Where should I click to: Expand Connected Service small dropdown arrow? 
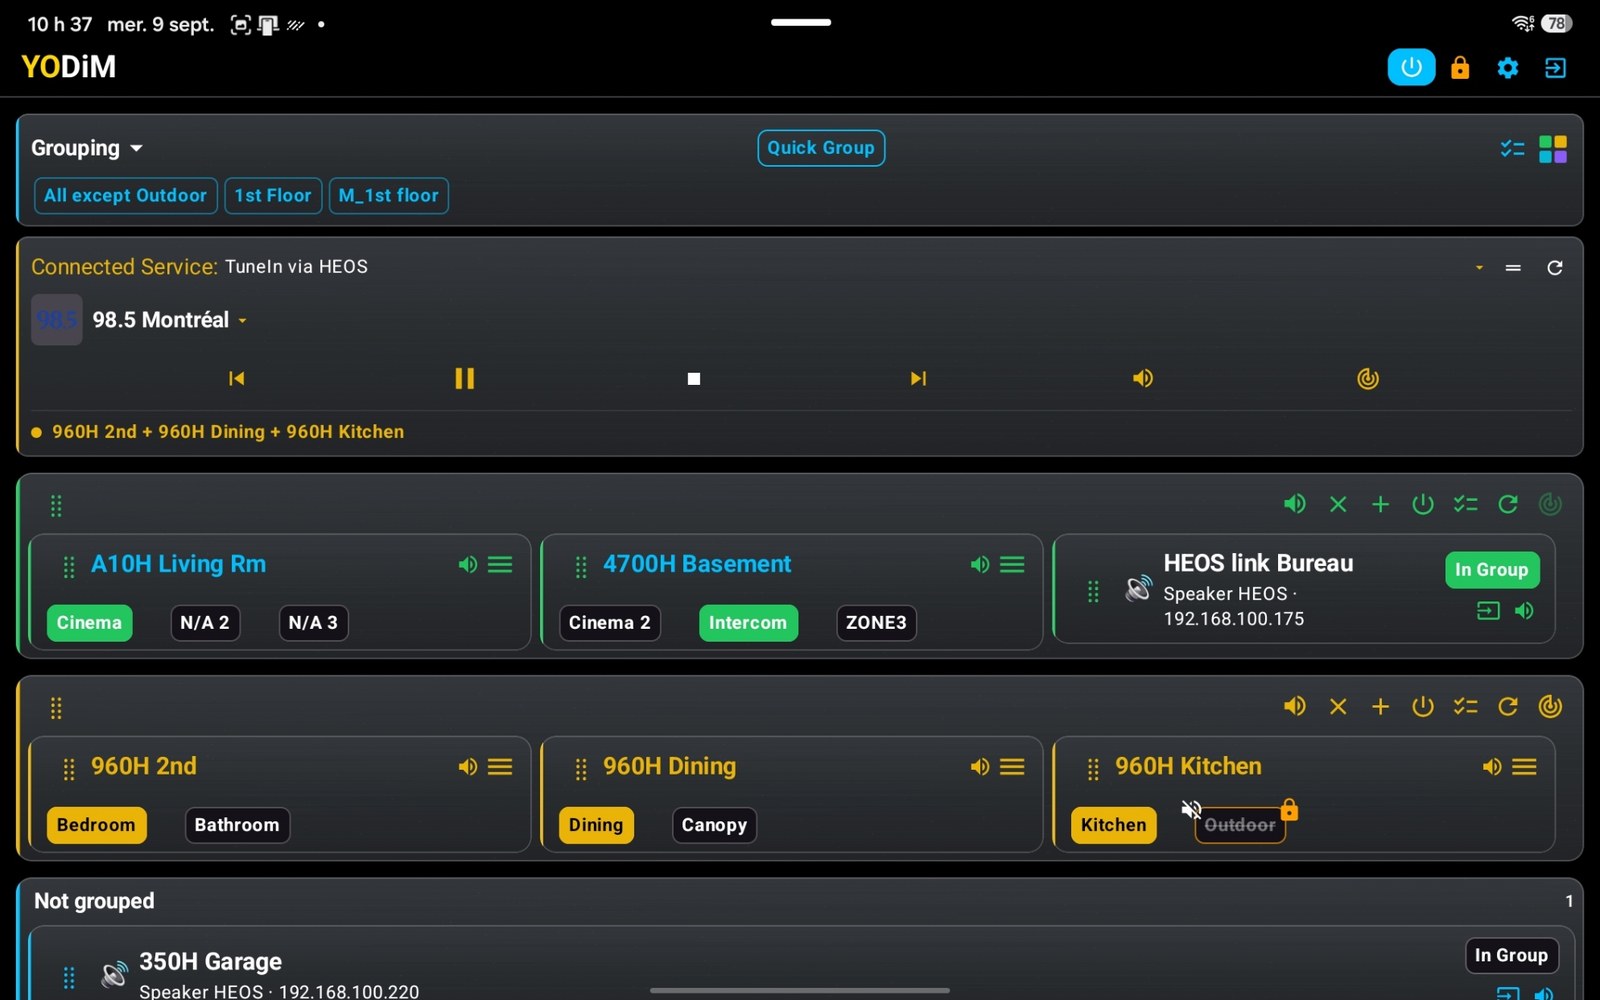[1478, 267]
